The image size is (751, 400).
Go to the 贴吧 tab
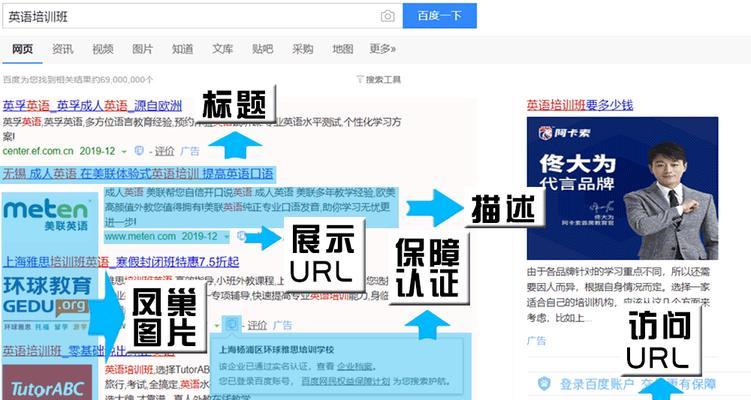pyautogui.click(x=262, y=49)
